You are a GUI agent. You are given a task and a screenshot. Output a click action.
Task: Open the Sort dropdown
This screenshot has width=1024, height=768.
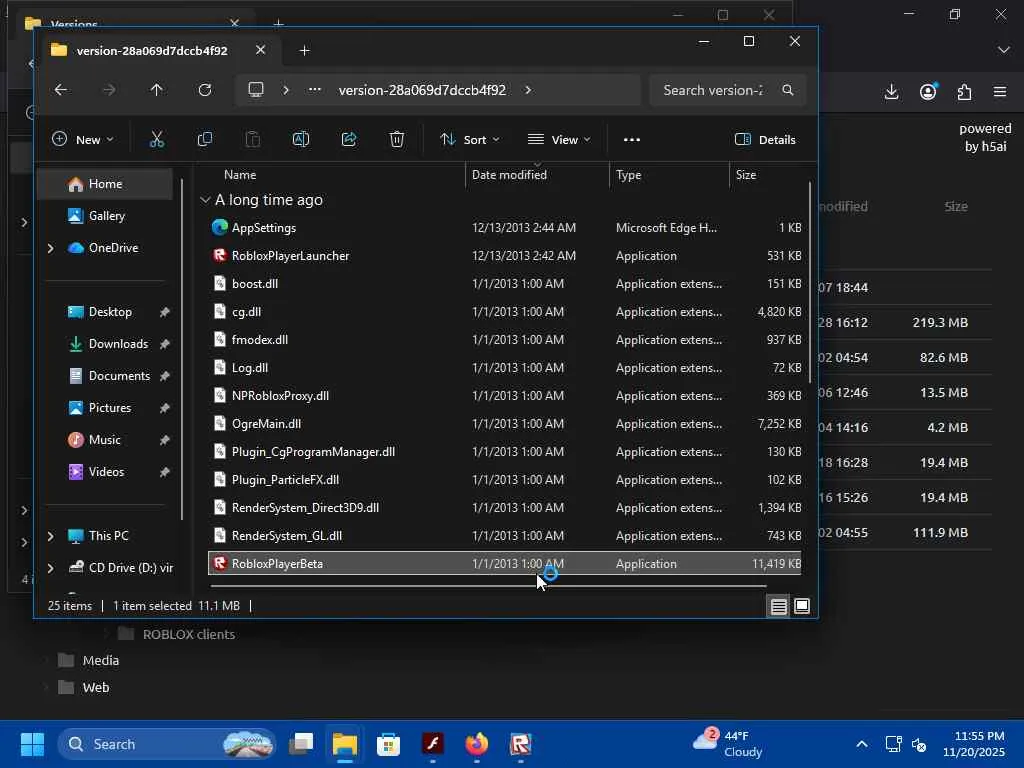(469, 139)
